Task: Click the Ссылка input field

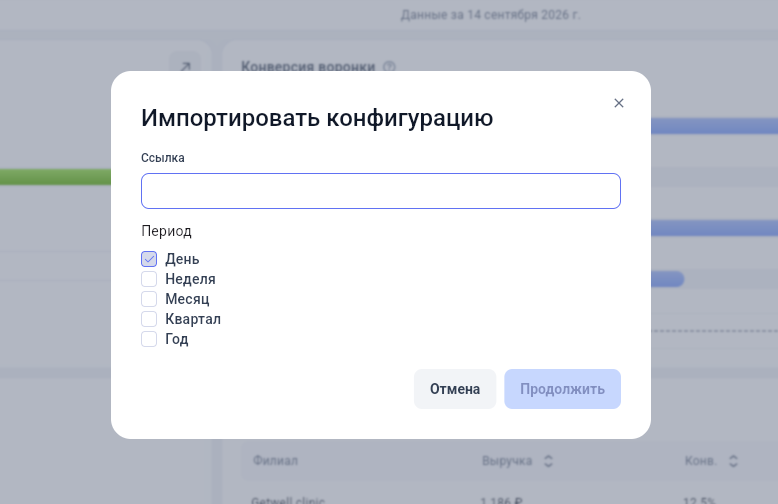Action: coord(381,191)
